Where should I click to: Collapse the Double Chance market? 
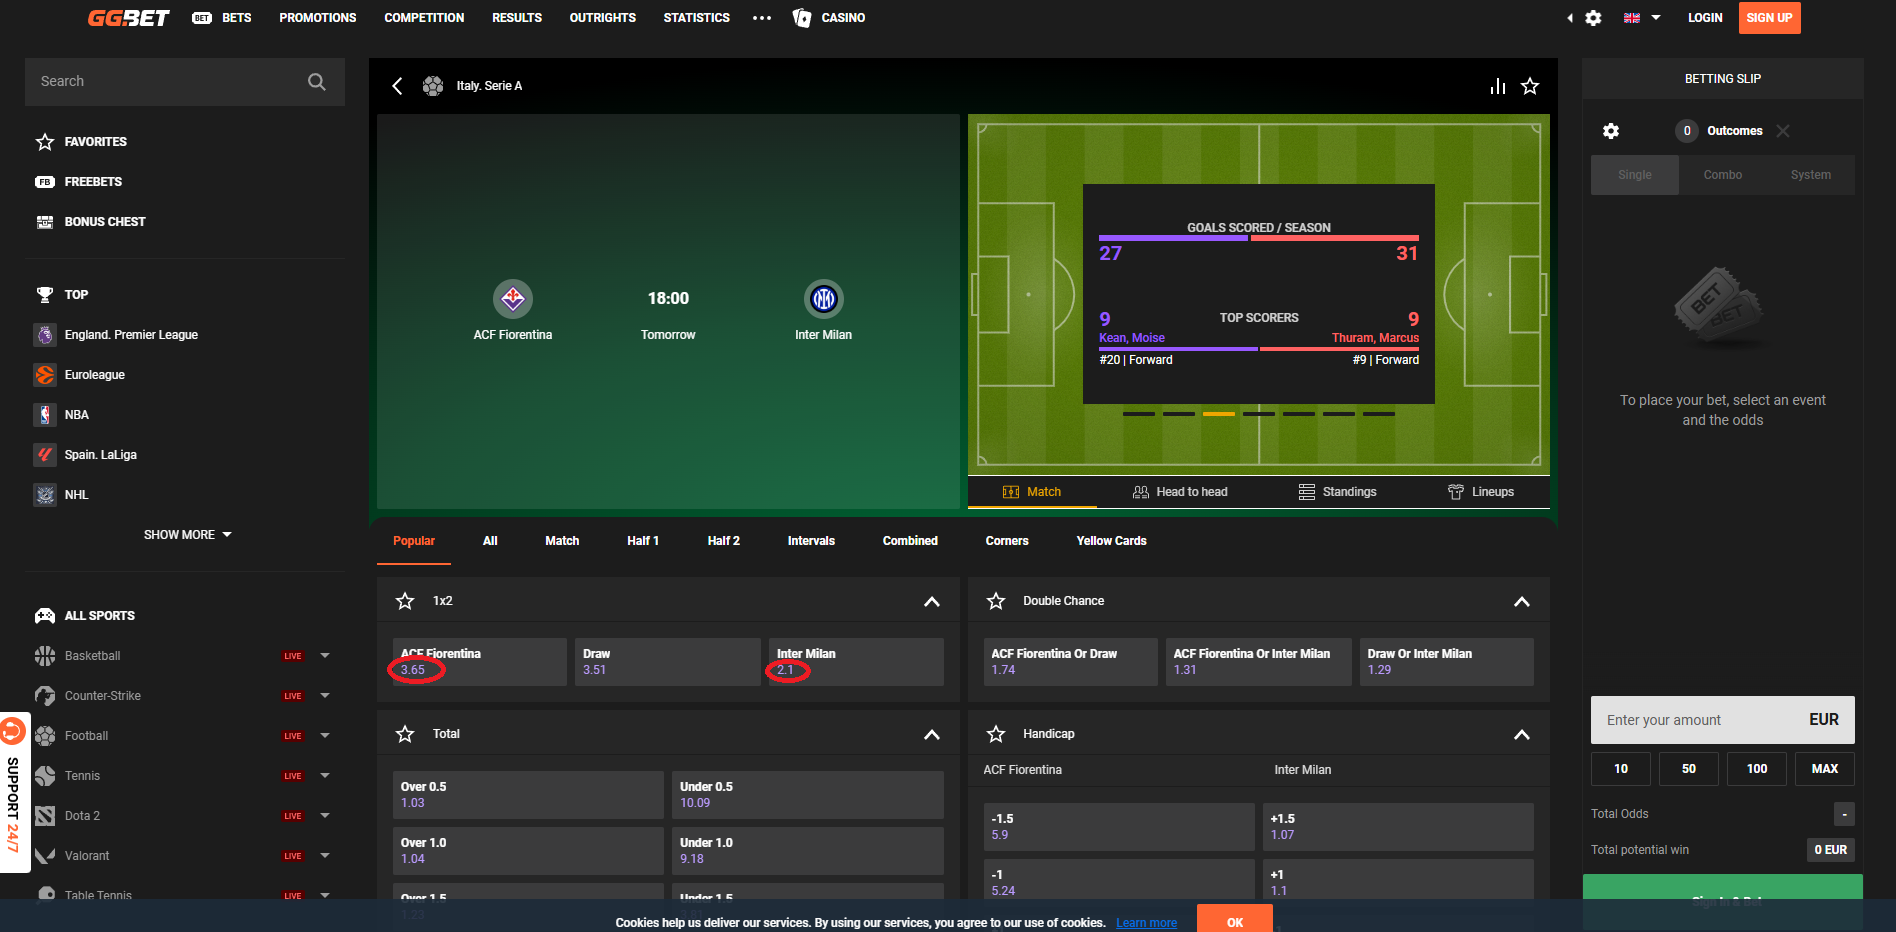coord(1522,601)
